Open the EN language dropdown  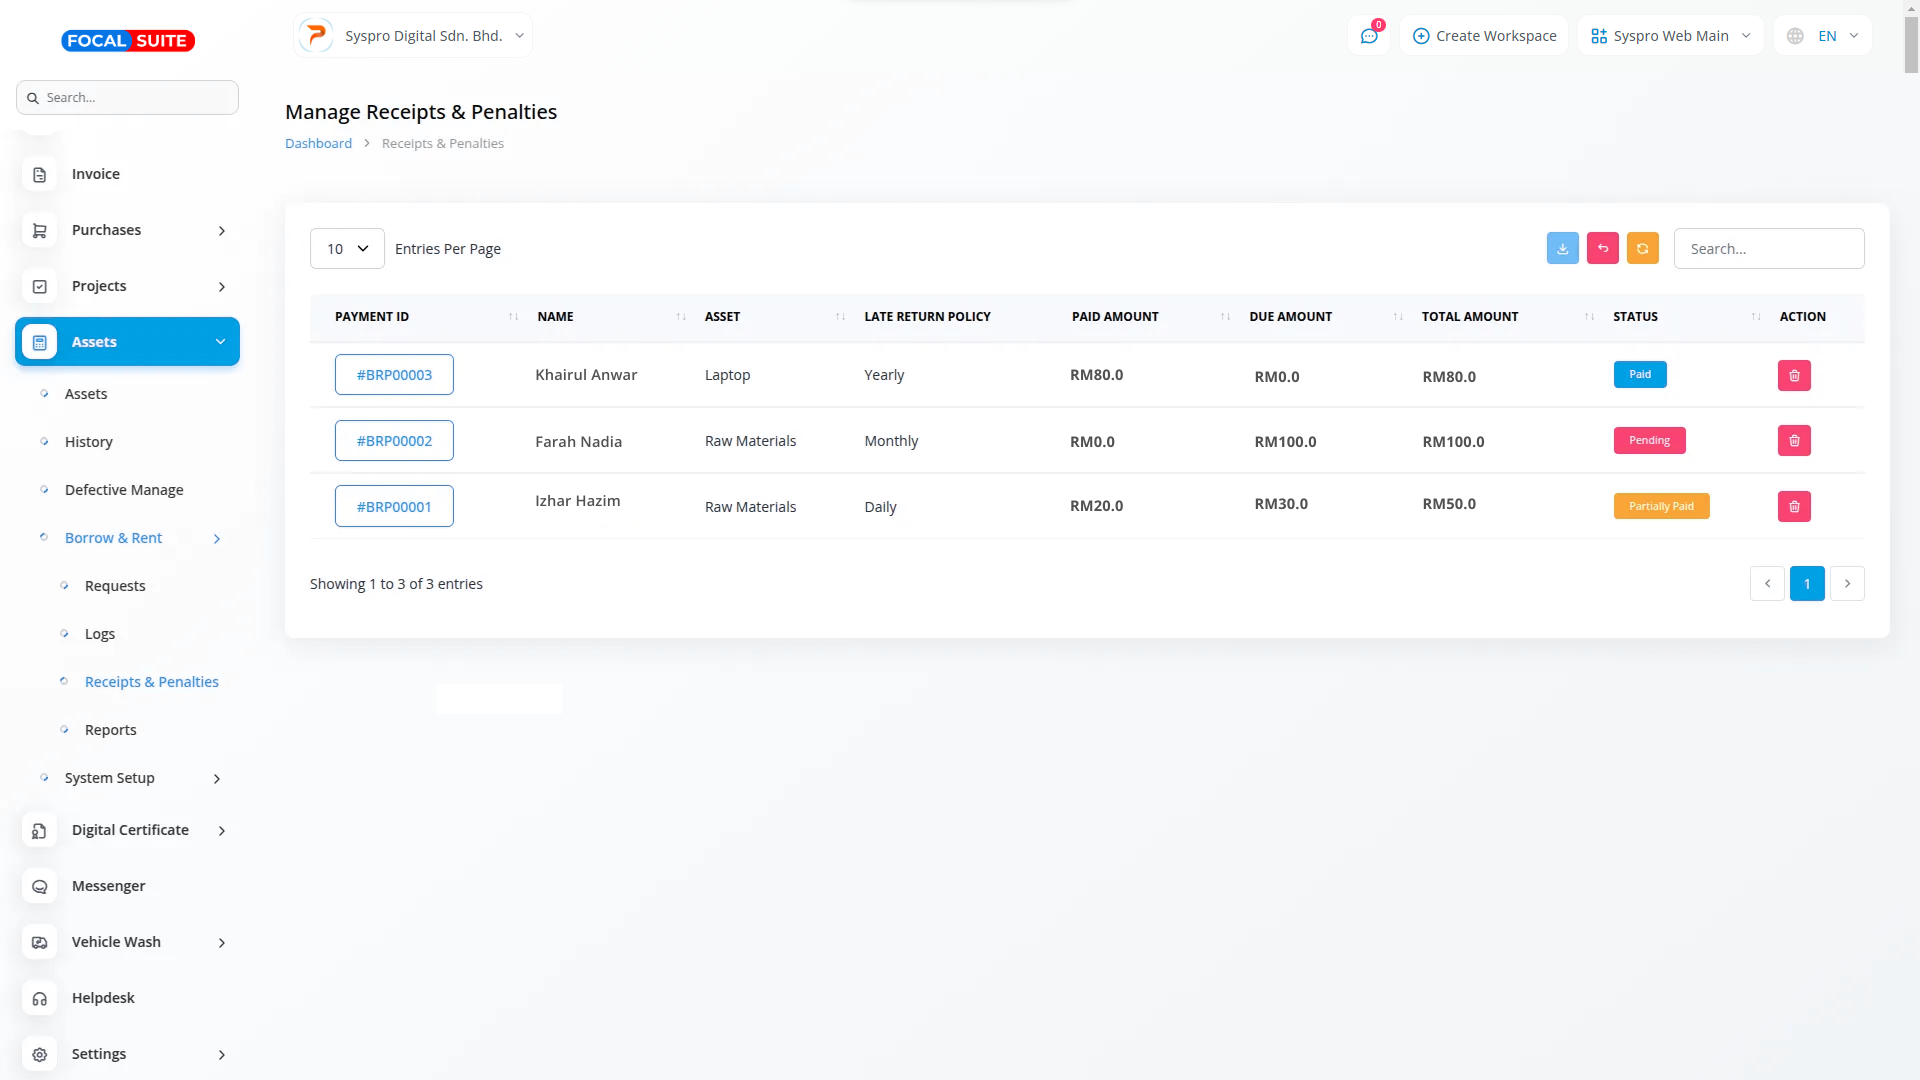[1825, 36]
